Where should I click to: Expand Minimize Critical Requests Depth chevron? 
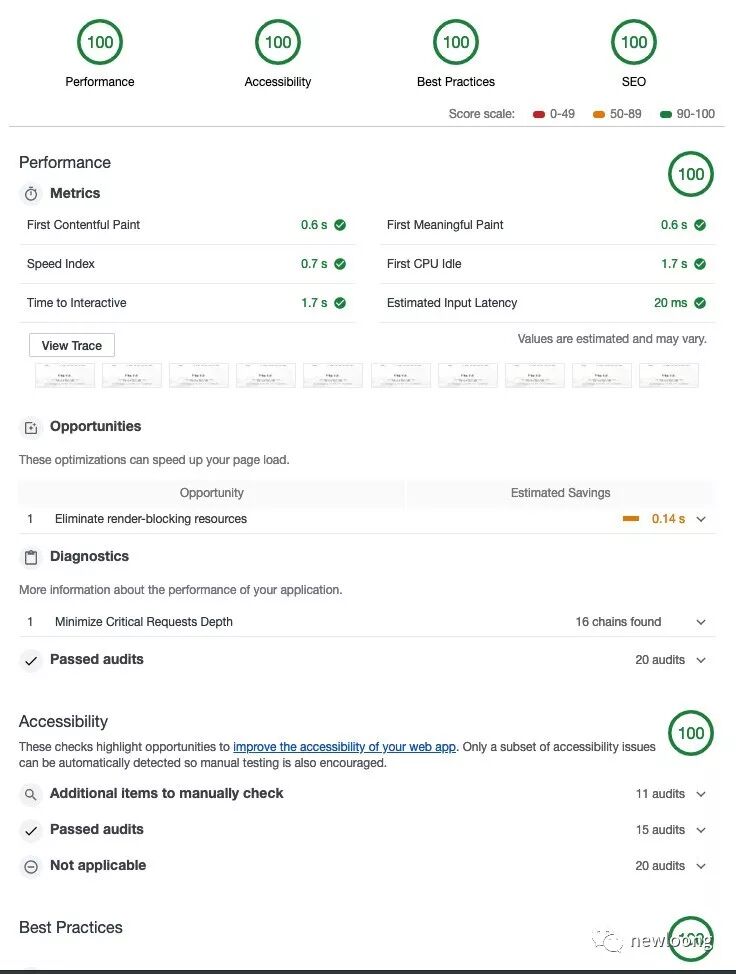click(701, 622)
